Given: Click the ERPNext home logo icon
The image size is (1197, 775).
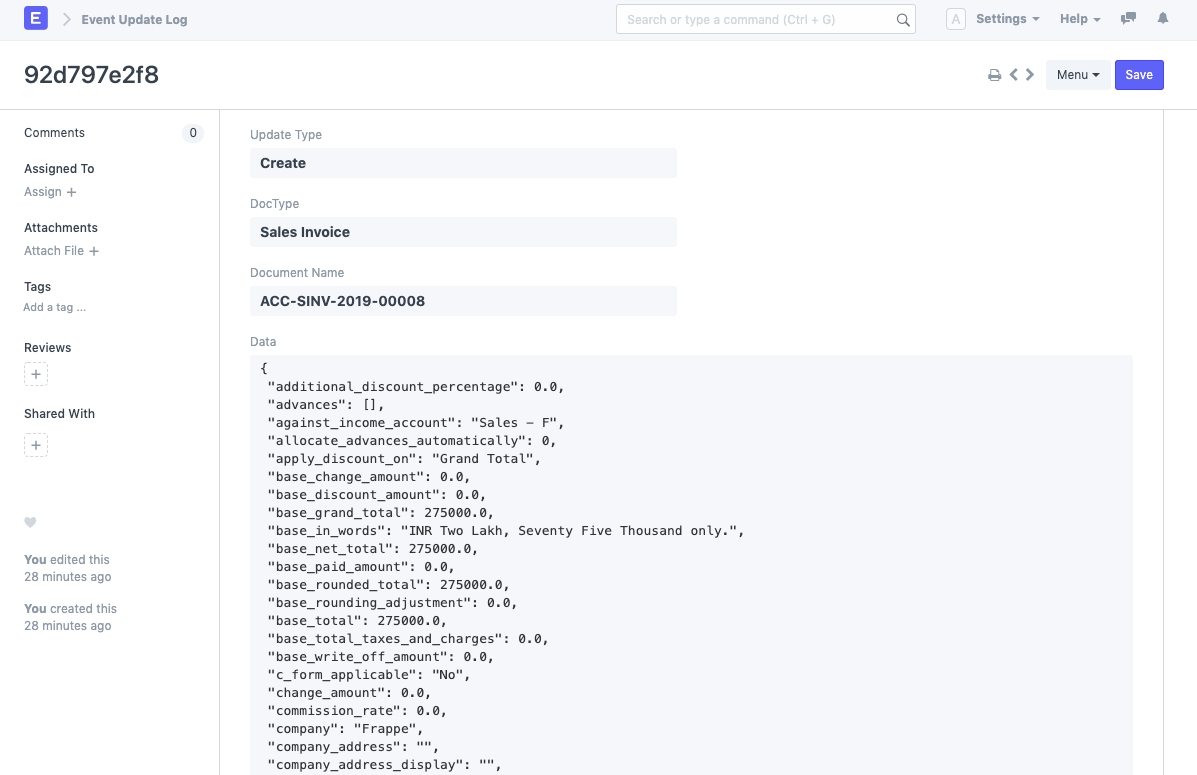Looking at the screenshot, I should [x=36, y=19].
